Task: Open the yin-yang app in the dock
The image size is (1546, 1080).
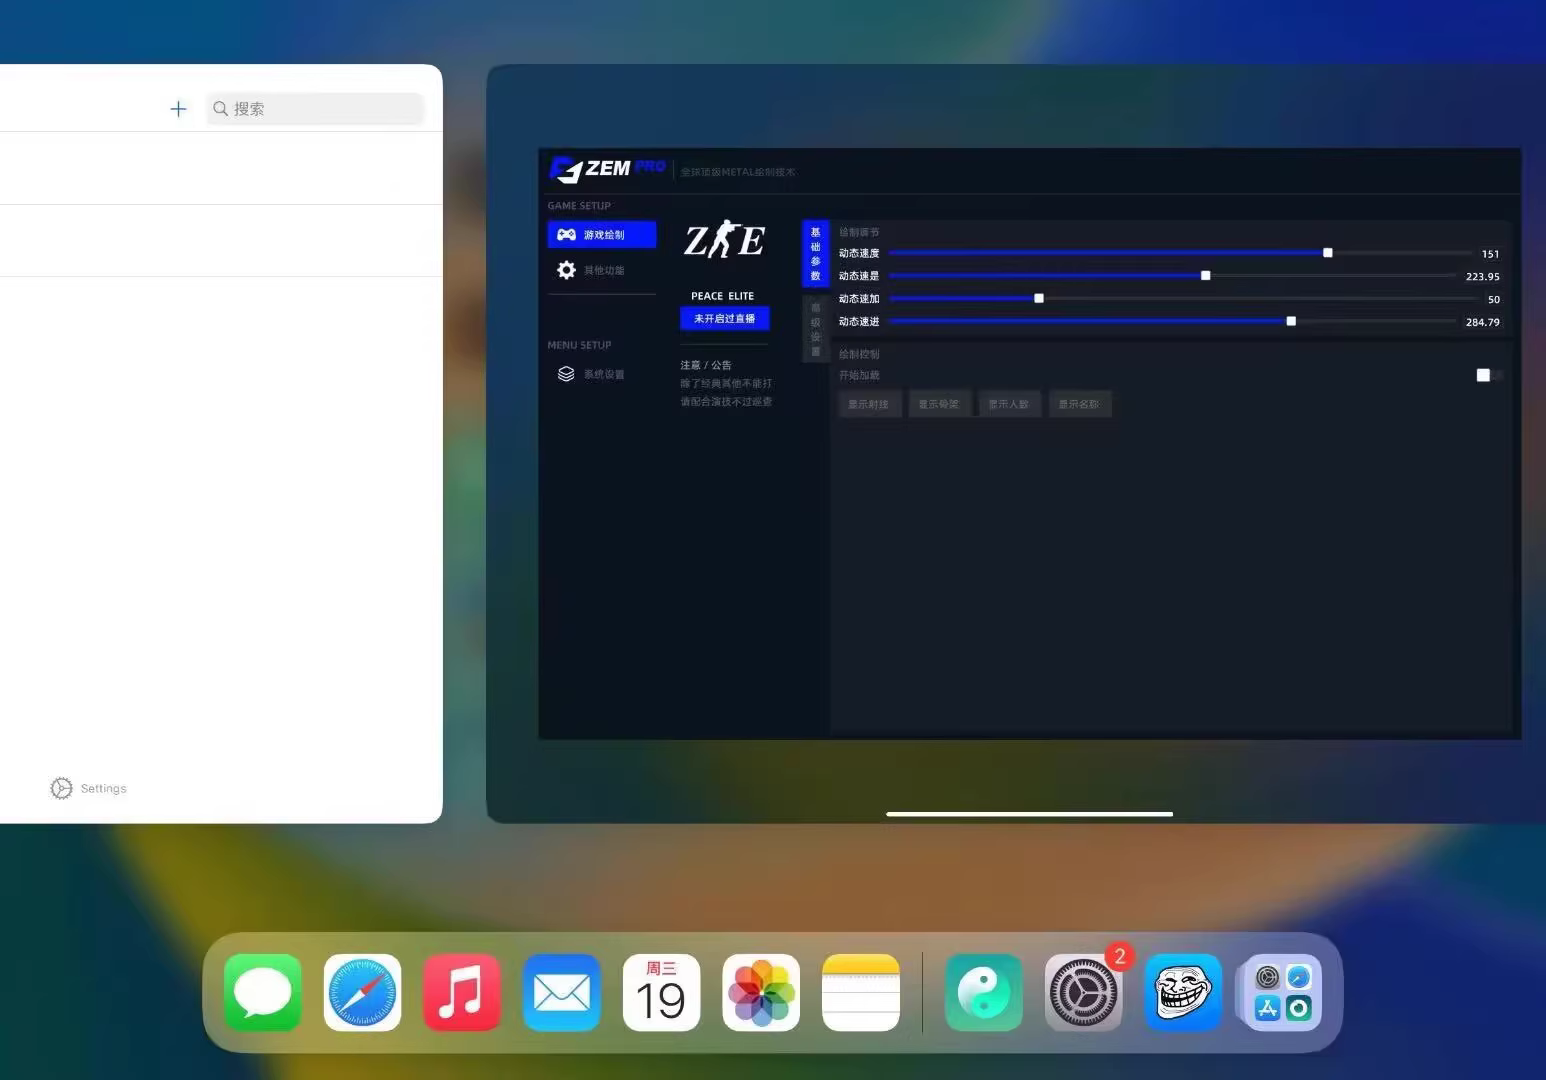Action: coord(983,993)
